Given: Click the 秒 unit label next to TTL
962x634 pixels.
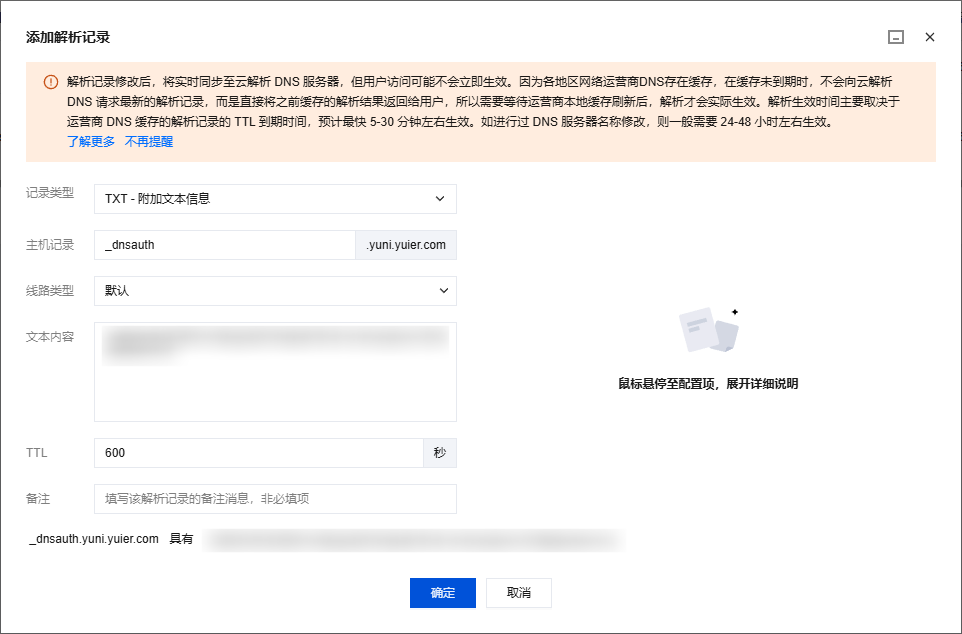Looking at the screenshot, I should pyautogui.click(x=440, y=453).
